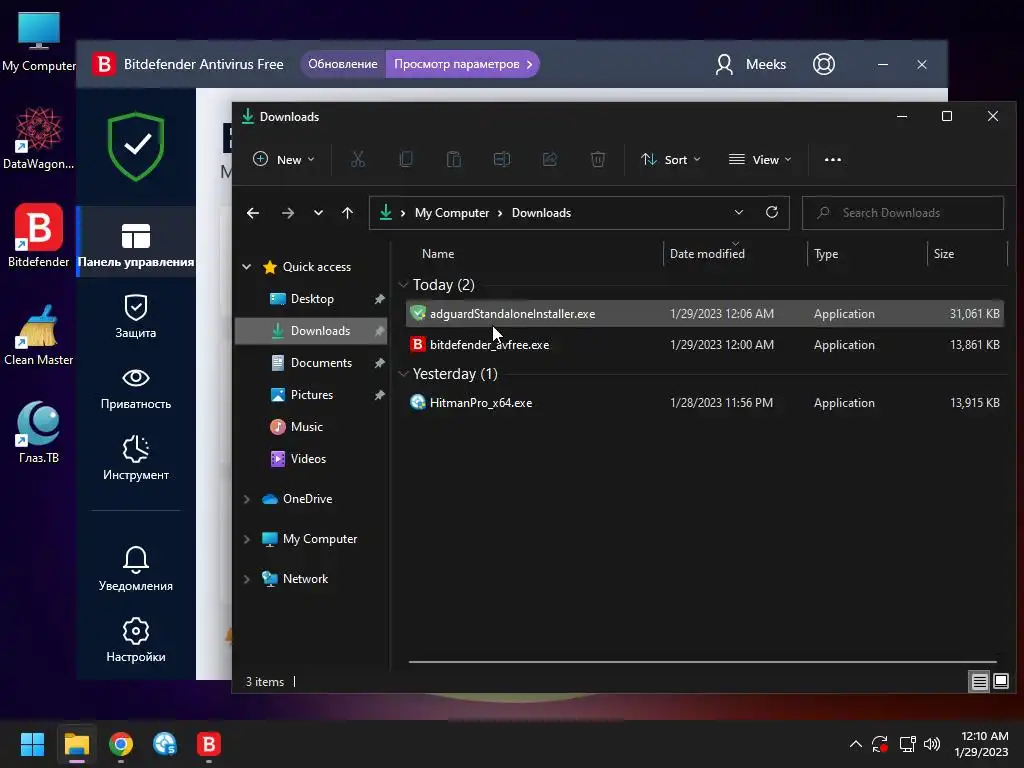Go forward with the right arrow button
Viewport: 1024px width, 768px height.
pos(287,213)
